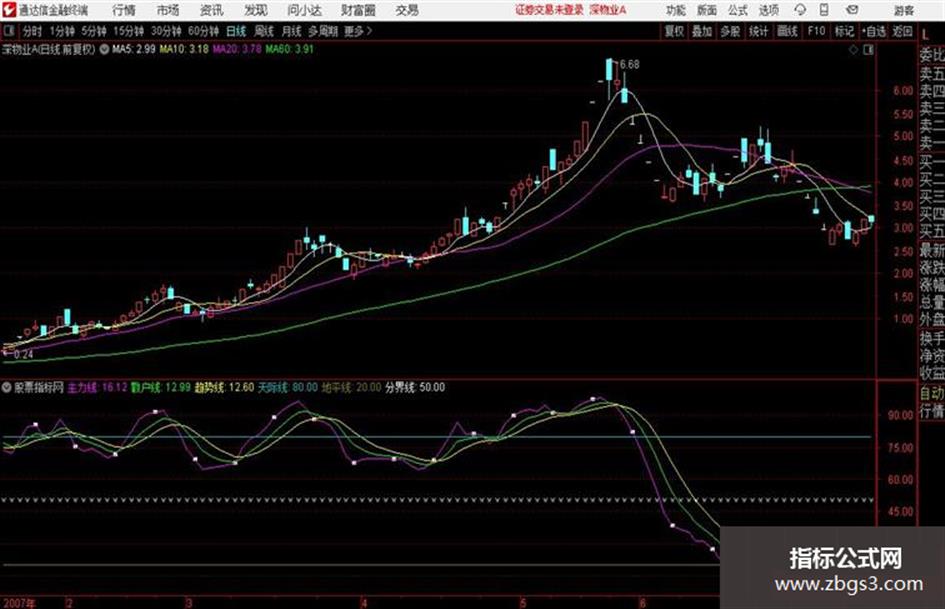Toggle the left panel icon on period bar

[x=9, y=31]
